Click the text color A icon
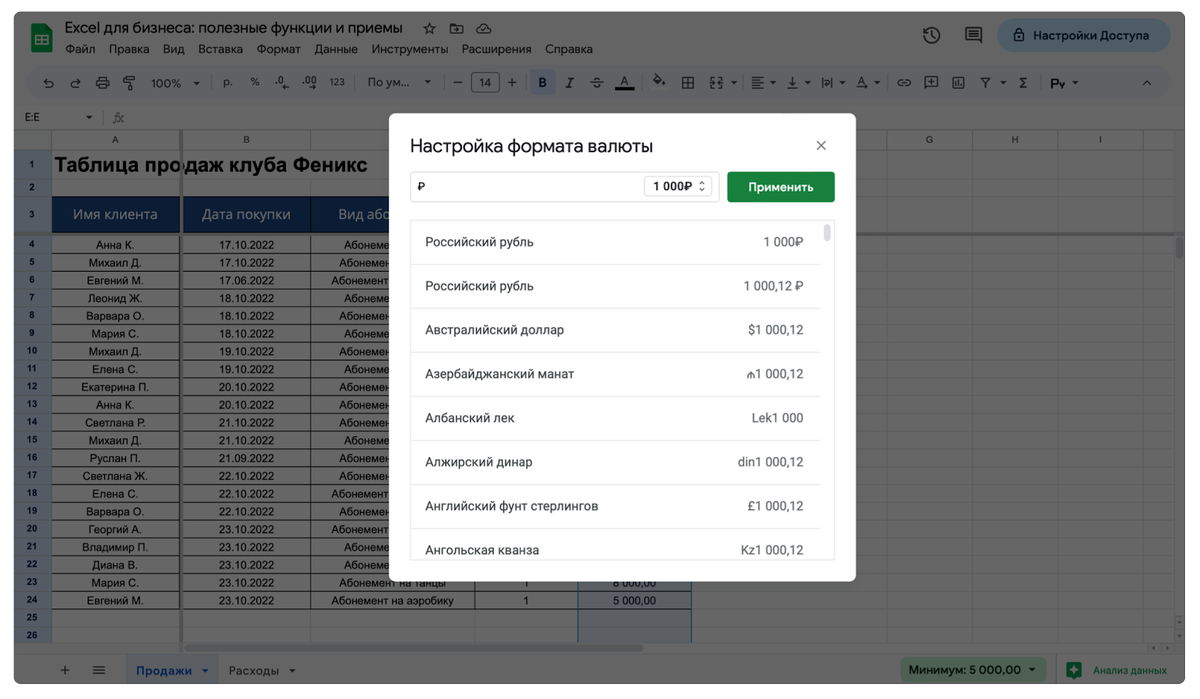The image size is (1200, 699). click(x=624, y=83)
